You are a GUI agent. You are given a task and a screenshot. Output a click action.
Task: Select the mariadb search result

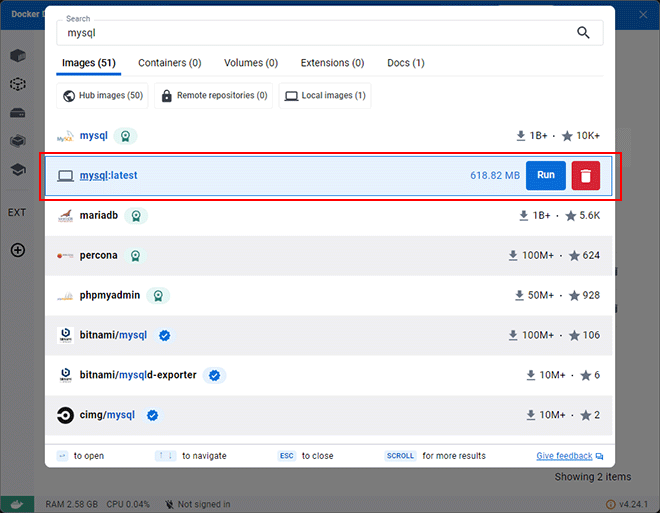[x=329, y=216]
